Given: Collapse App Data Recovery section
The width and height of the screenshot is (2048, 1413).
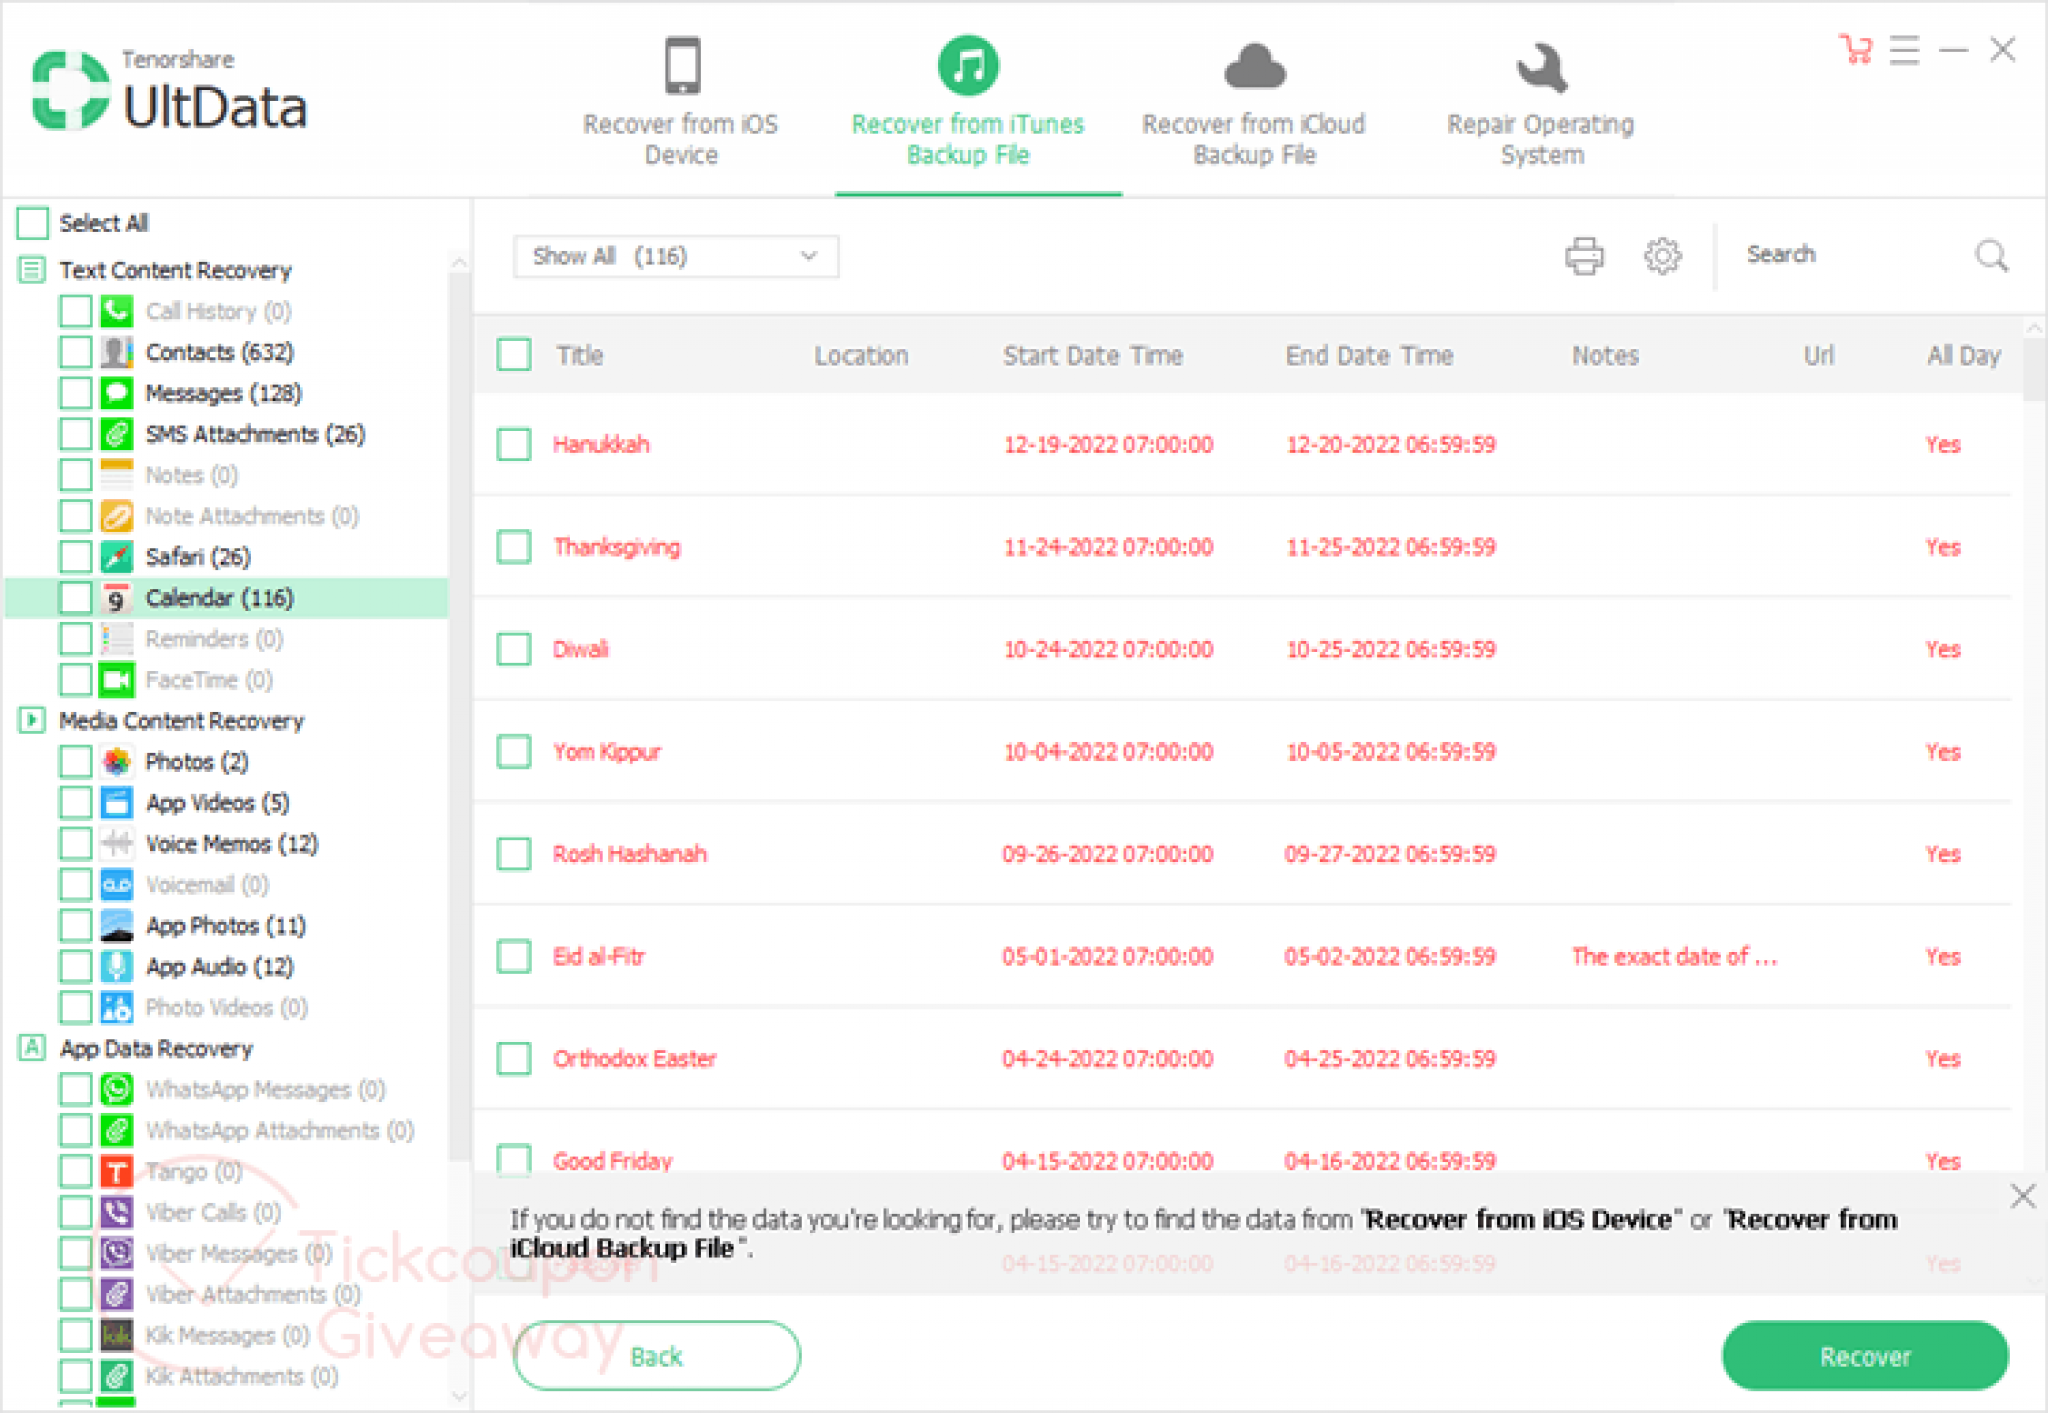Looking at the screenshot, I should point(32,1048).
